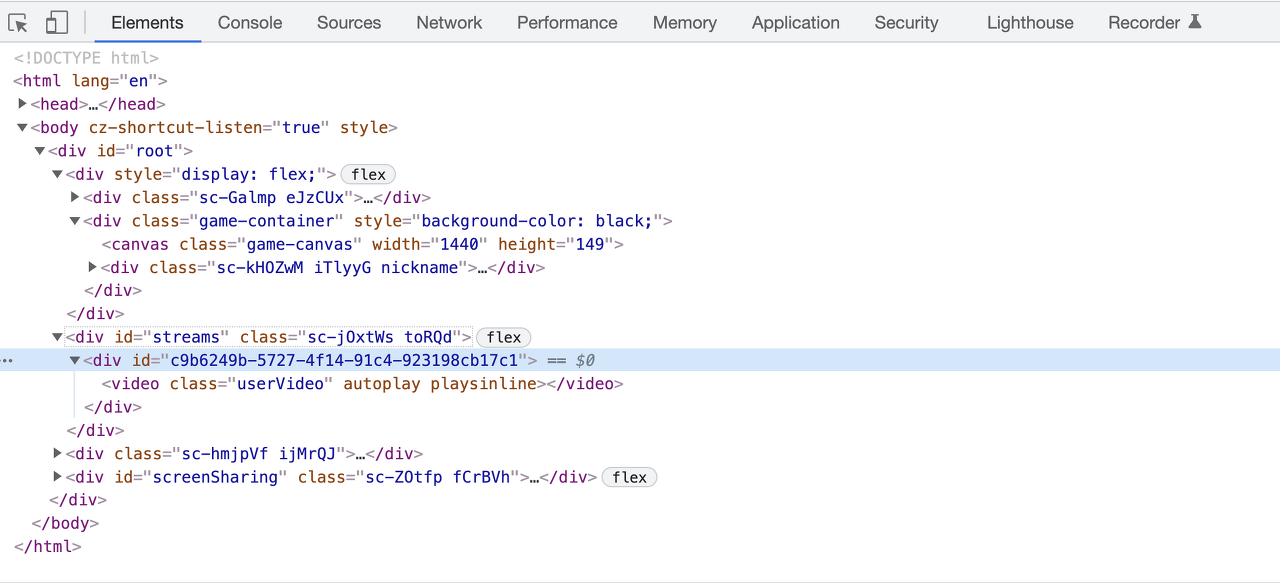Toggle the flex badge on screenSharing div
Image resolution: width=1280 pixels, height=583 pixels.
pyautogui.click(x=630, y=477)
